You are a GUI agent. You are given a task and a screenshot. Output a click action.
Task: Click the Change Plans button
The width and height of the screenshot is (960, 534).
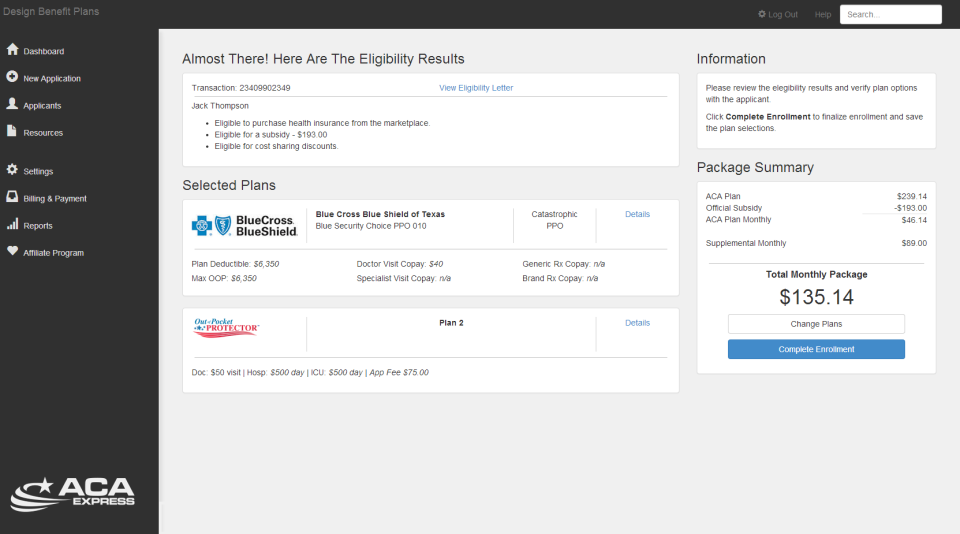(x=816, y=324)
